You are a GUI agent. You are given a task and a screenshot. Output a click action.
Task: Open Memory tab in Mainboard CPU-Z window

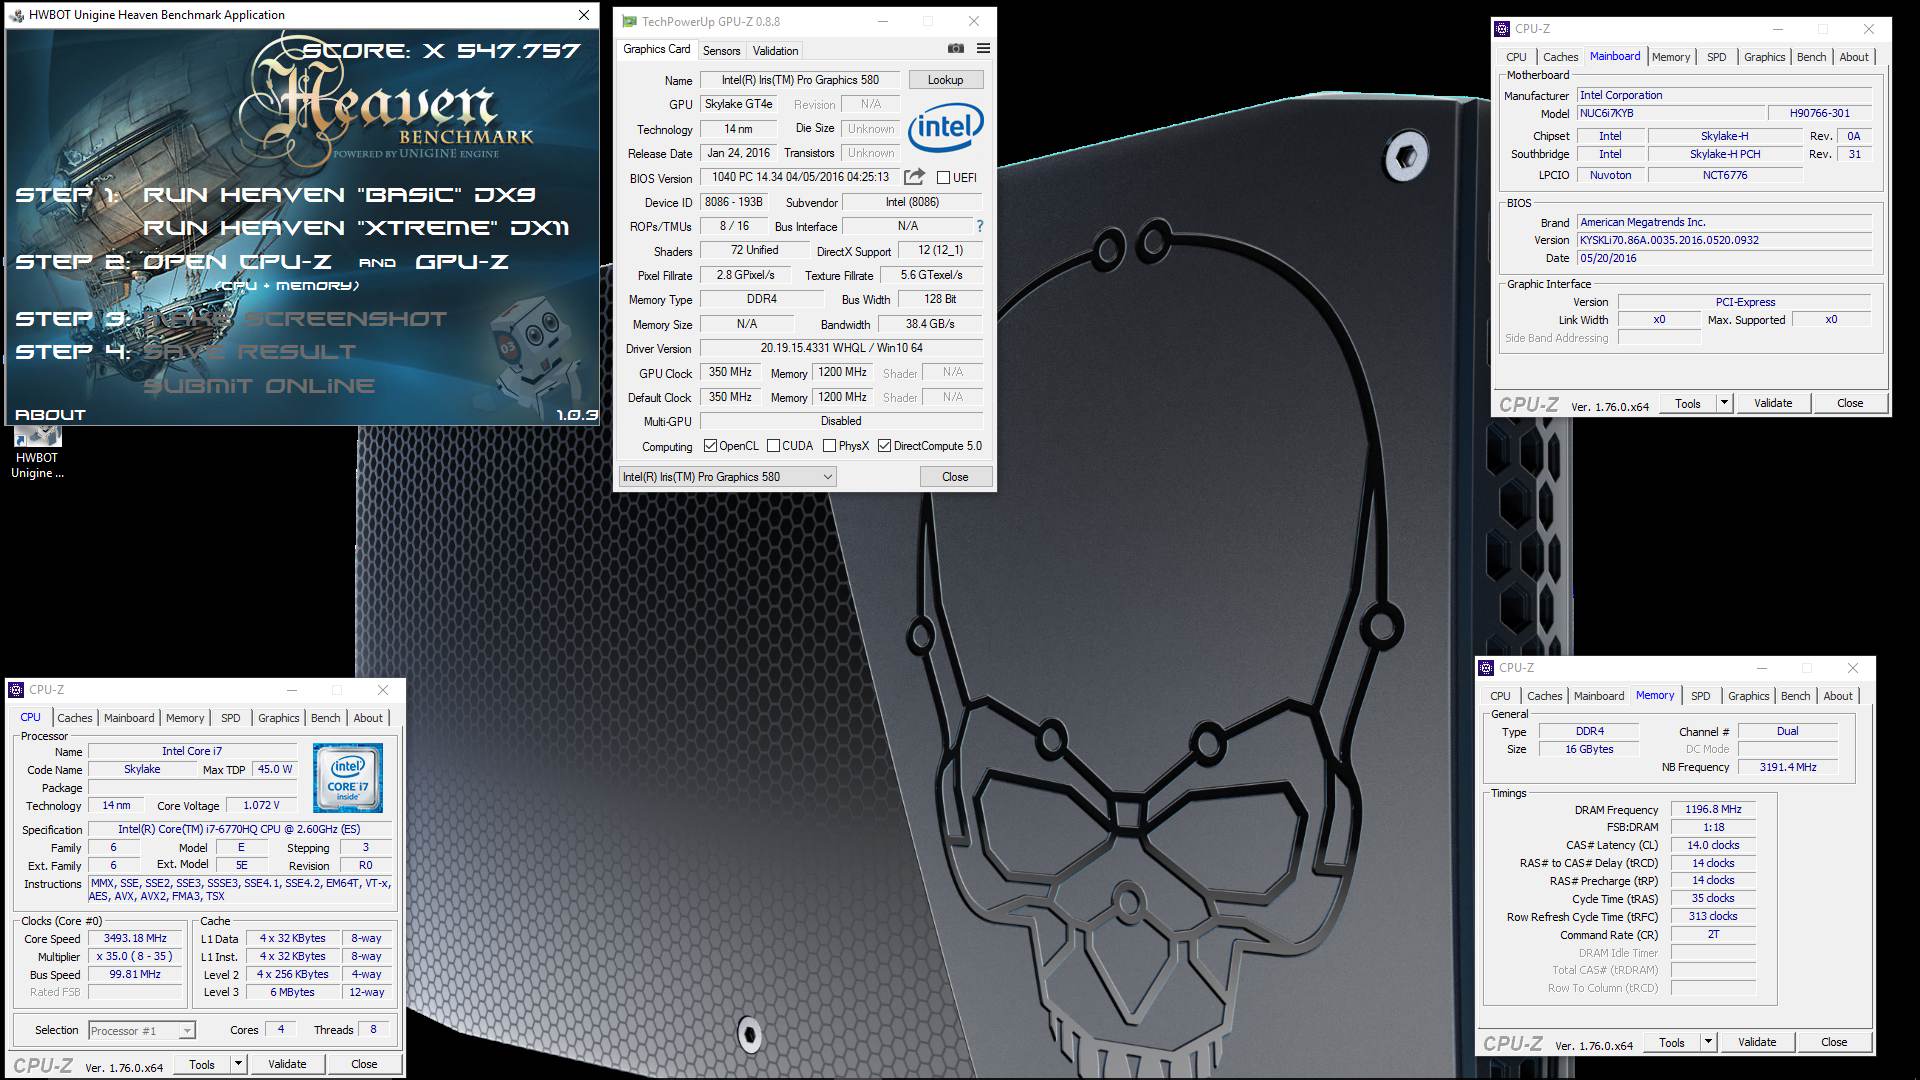pyautogui.click(x=1670, y=57)
